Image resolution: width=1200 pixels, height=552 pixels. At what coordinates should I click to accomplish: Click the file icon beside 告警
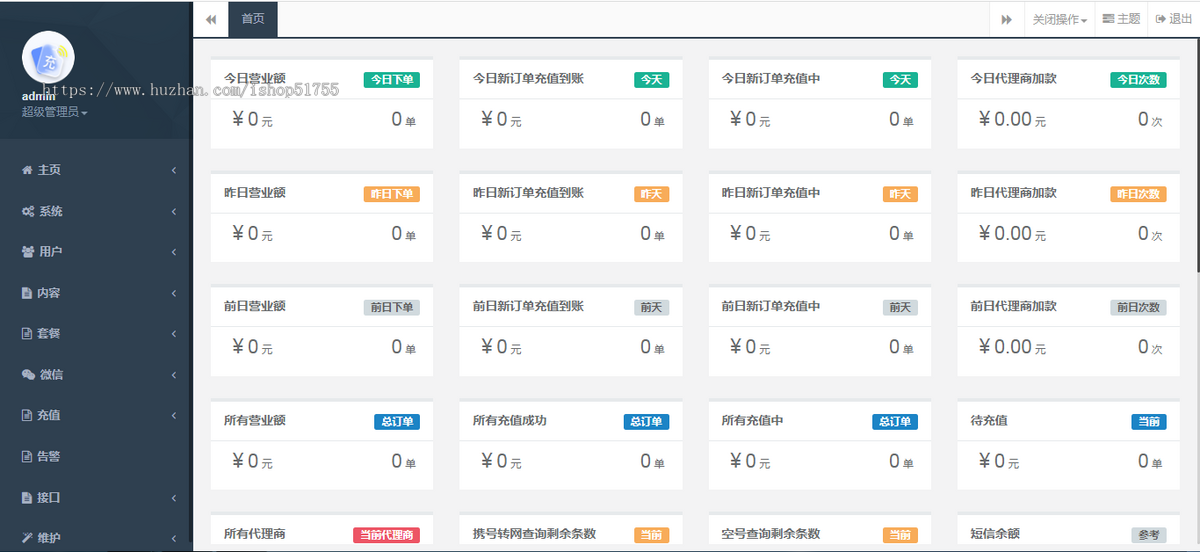27,457
